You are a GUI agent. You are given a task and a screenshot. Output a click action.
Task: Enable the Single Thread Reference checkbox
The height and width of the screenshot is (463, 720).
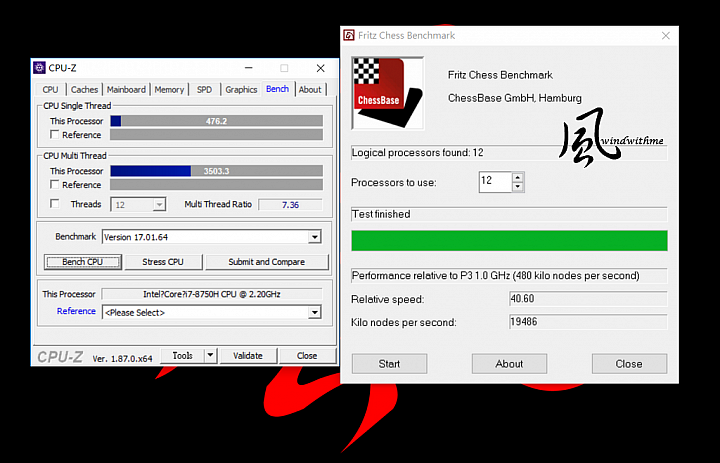(55, 135)
